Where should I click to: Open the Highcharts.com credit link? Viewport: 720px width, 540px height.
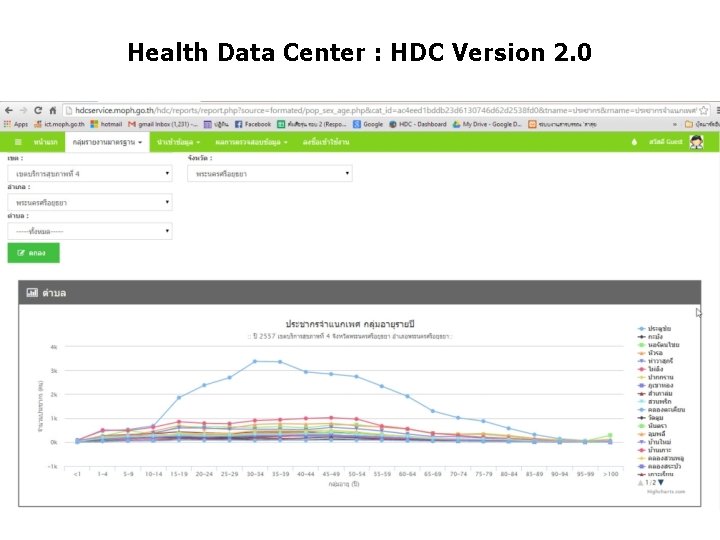(666, 492)
